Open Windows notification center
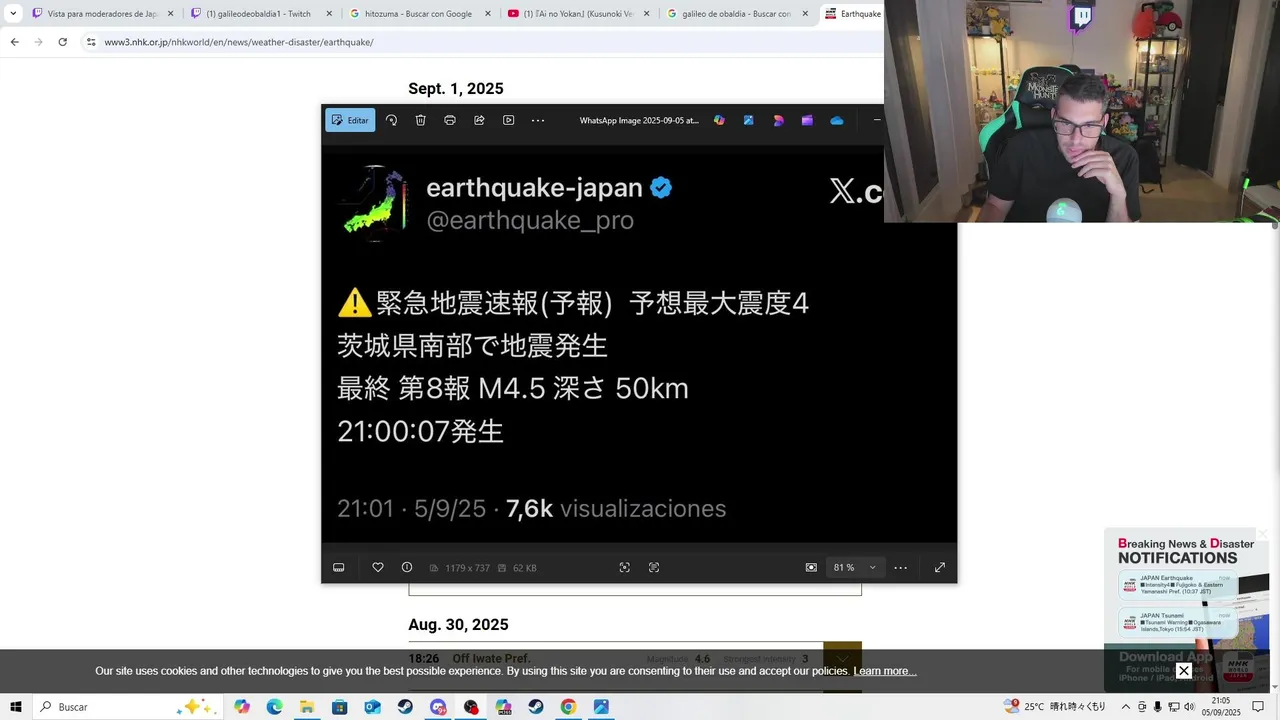This screenshot has height=720, width=1280. [x=1258, y=707]
